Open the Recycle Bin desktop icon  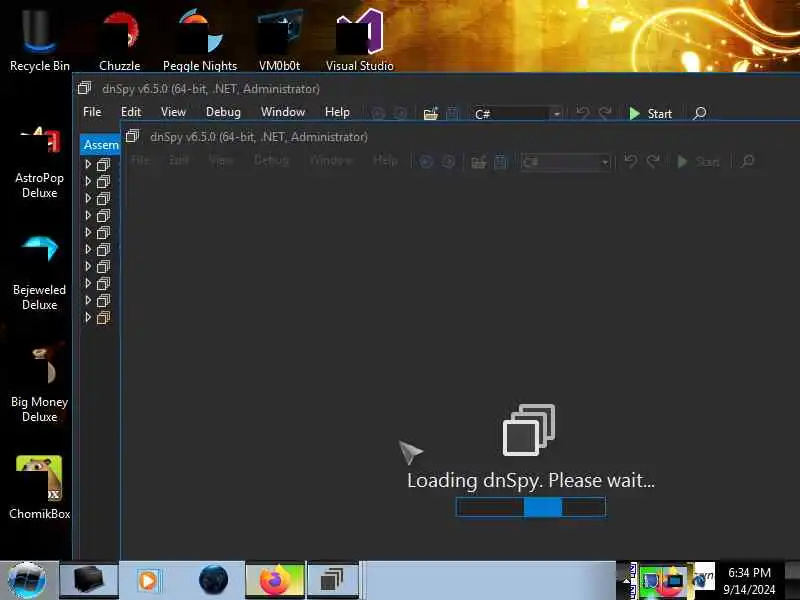[x=39, y=40]
